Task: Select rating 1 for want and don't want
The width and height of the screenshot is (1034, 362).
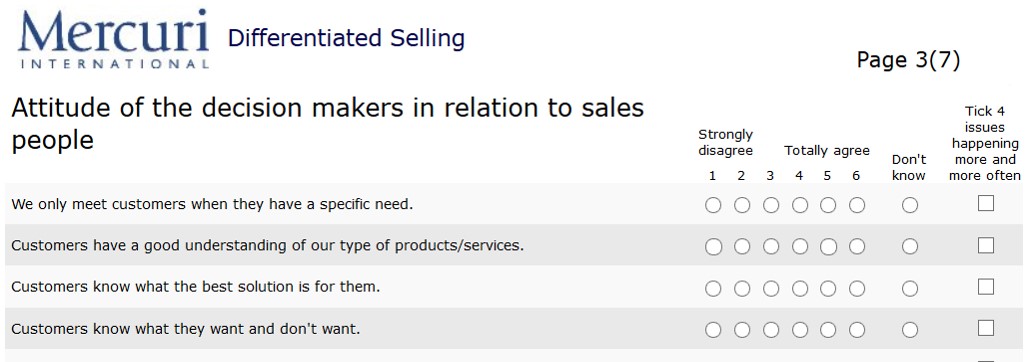Action: [713, 330]
